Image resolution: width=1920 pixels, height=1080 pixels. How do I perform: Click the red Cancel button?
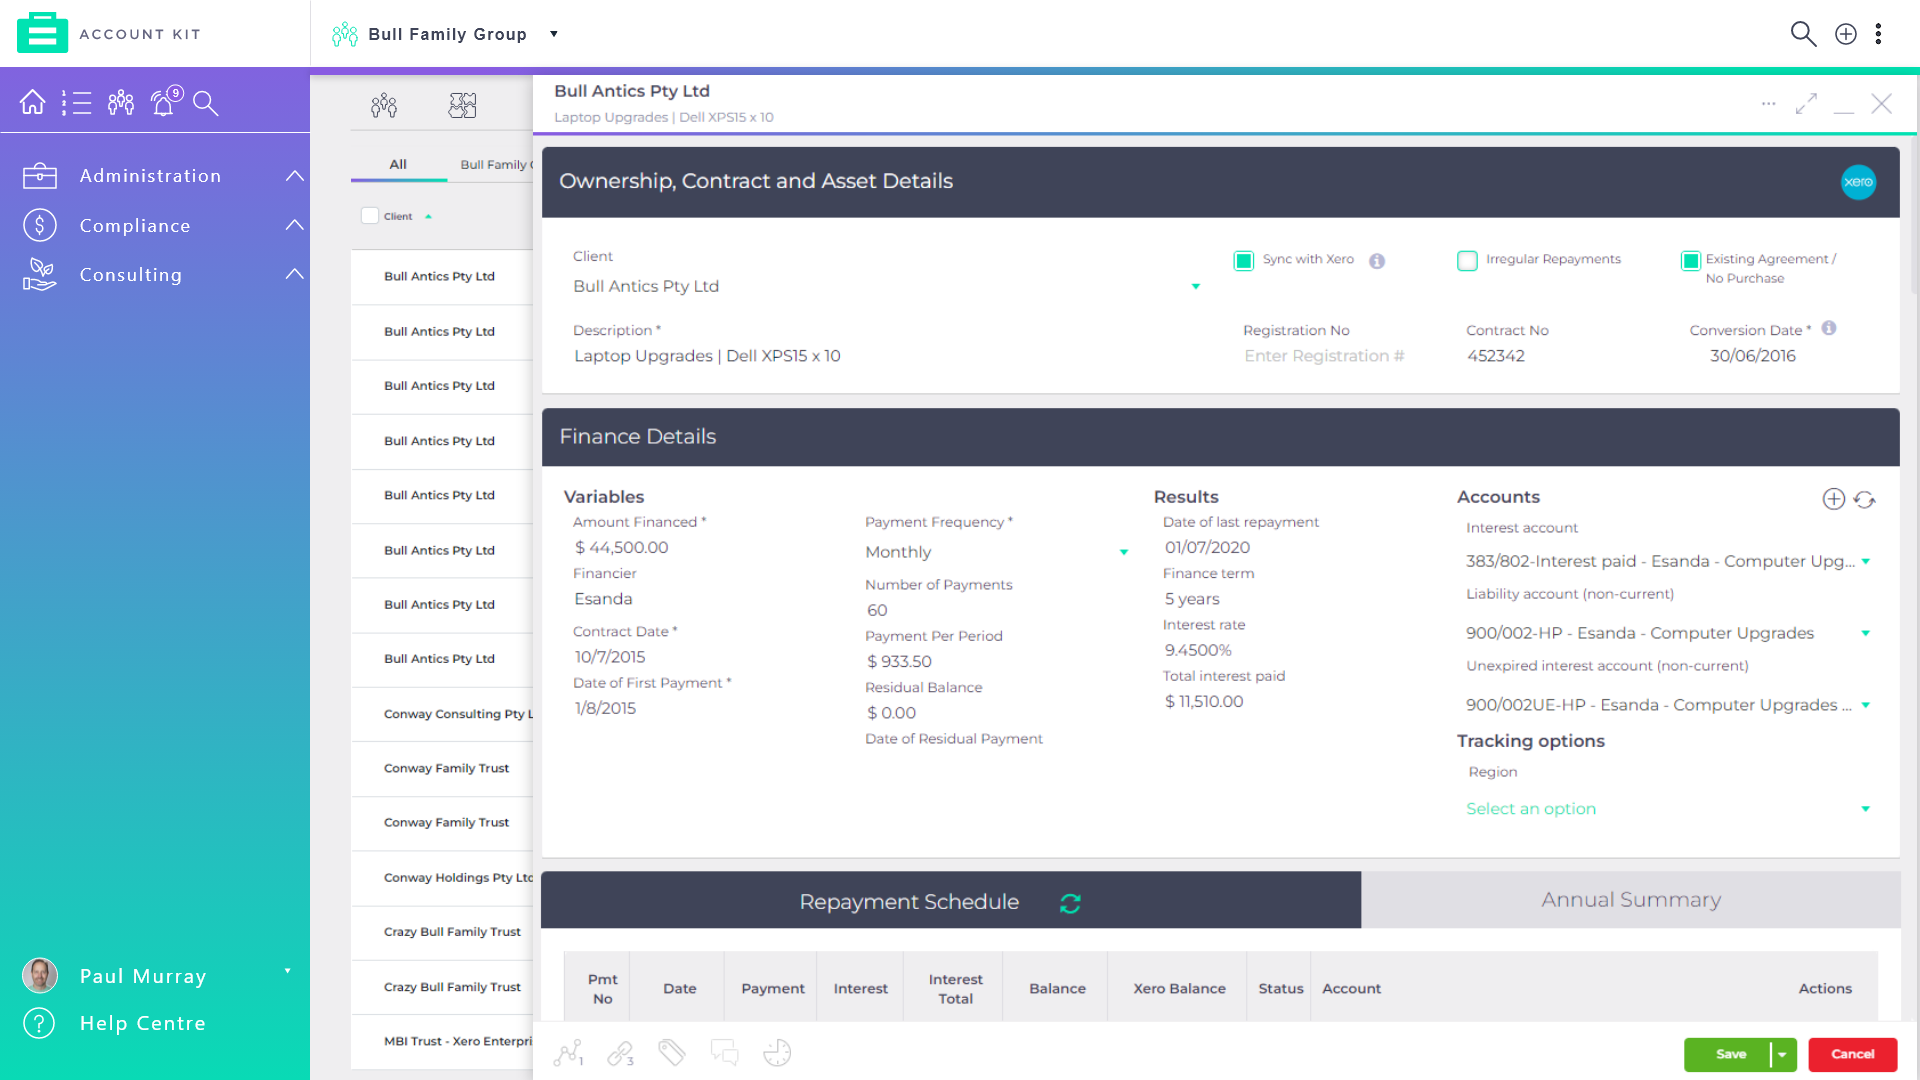[1852, 1054]
